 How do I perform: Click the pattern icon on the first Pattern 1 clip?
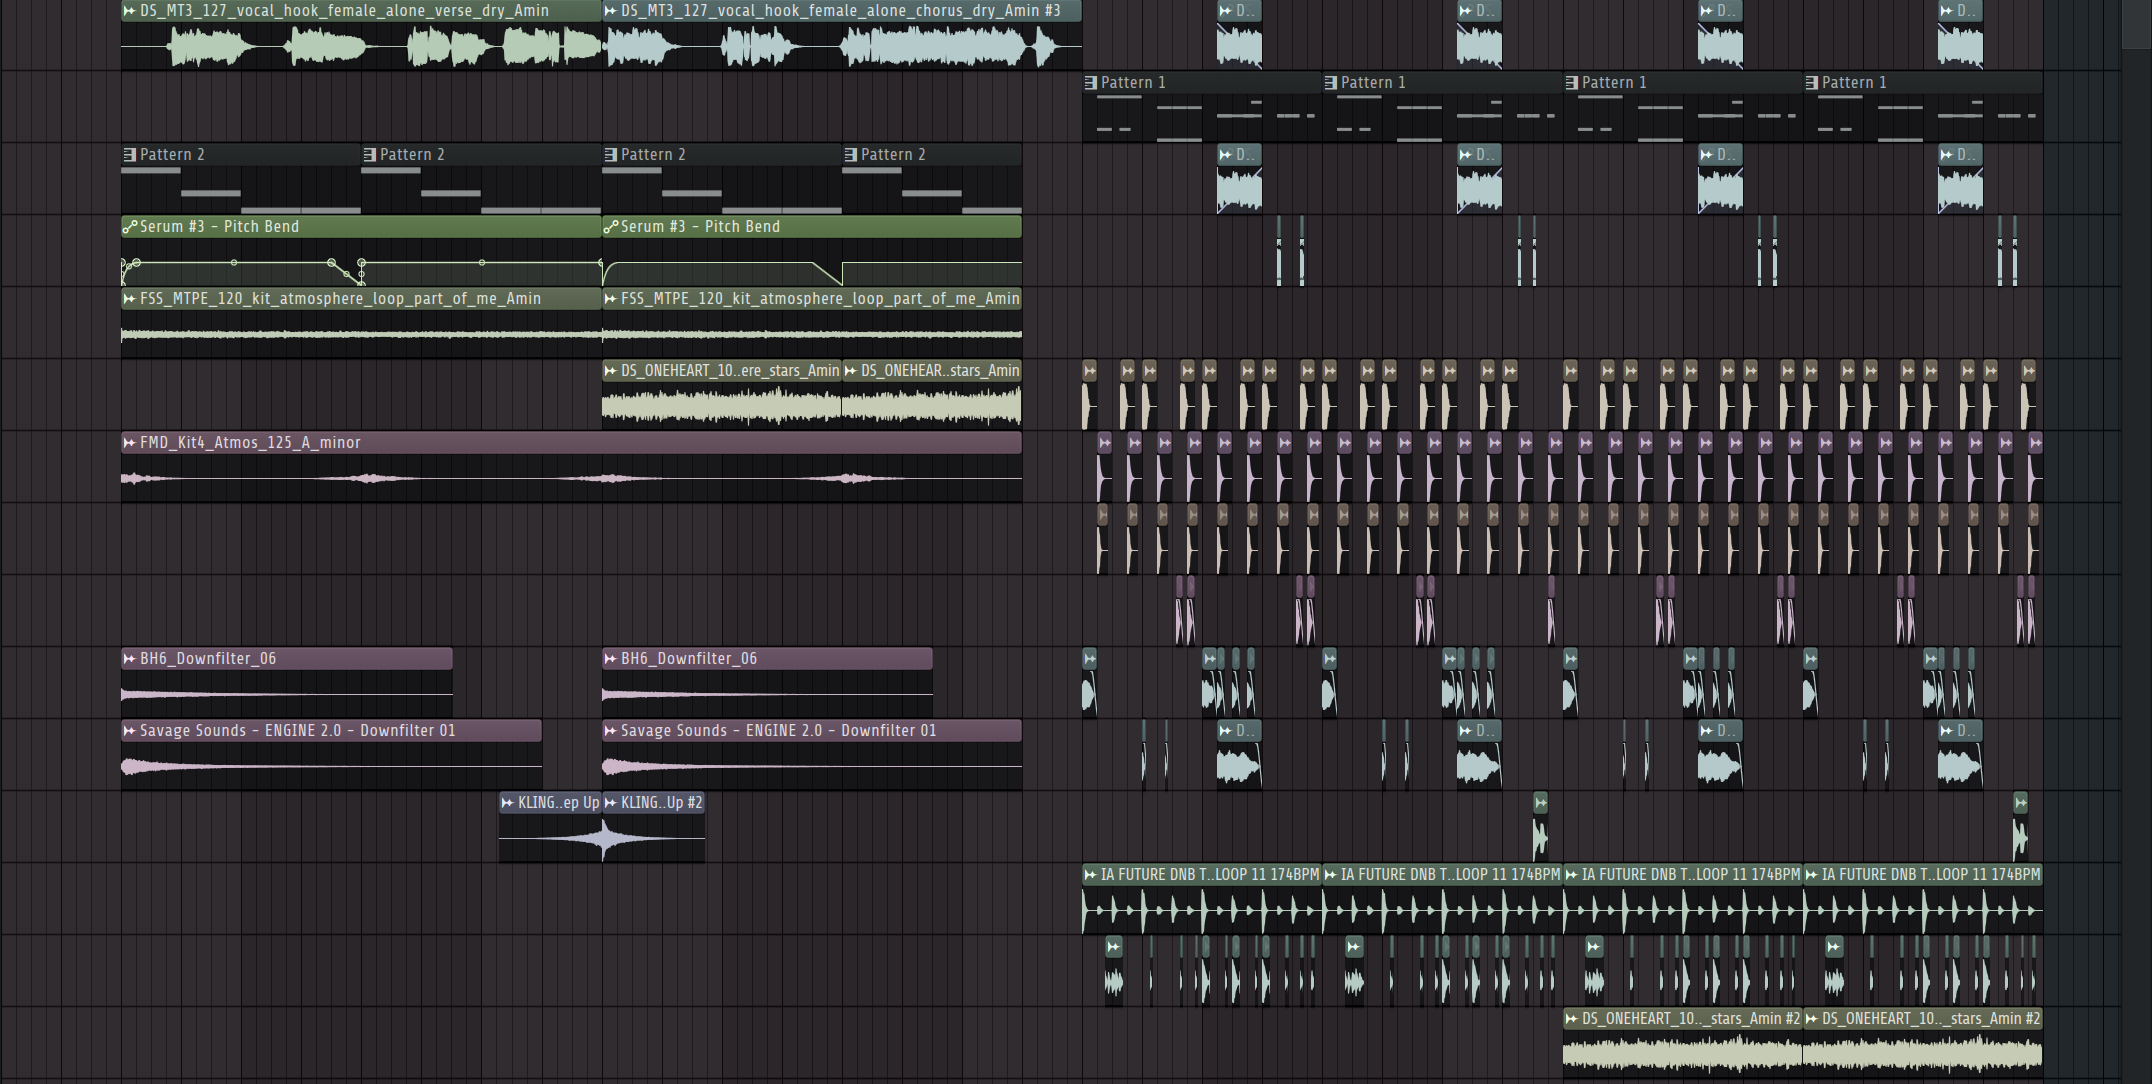[x=1090, y=83]
